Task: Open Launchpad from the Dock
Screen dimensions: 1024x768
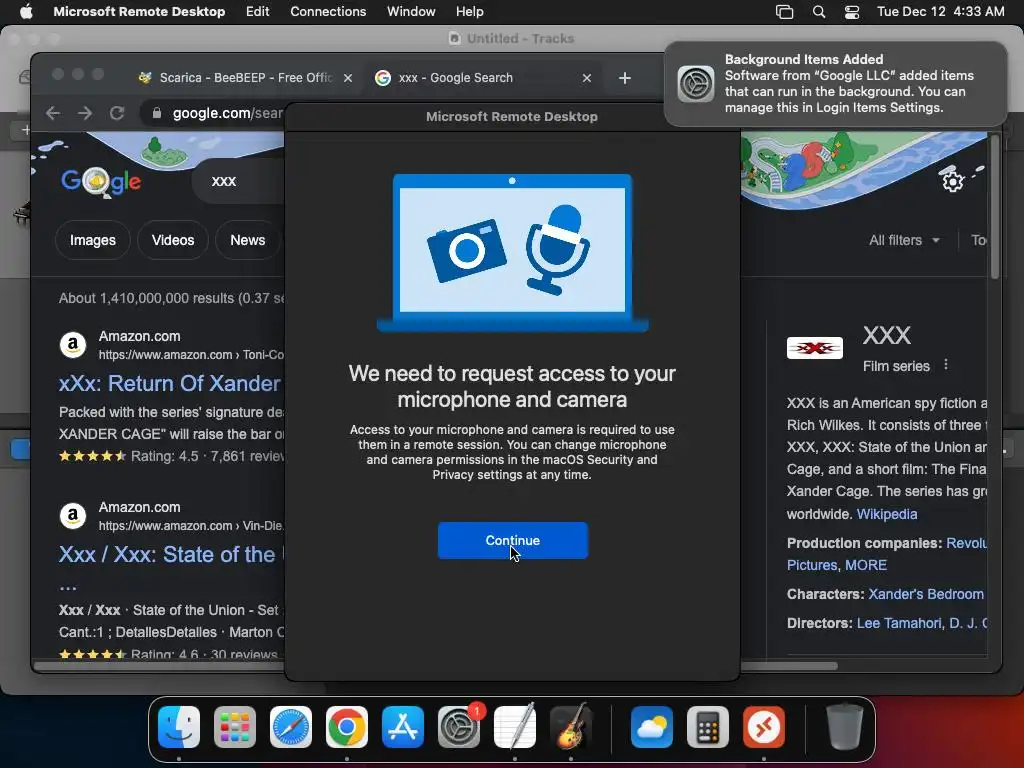Action: 235,727
